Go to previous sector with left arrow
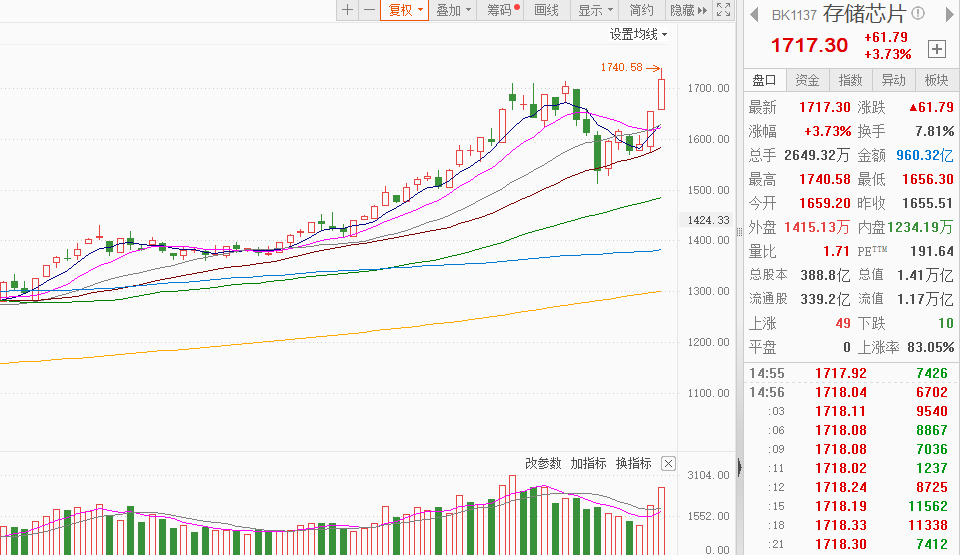The image size is (960, 555). coord(753,14)
